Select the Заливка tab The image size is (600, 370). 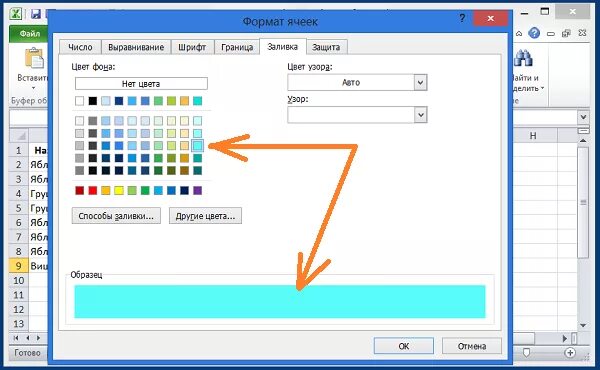[282, 46]
